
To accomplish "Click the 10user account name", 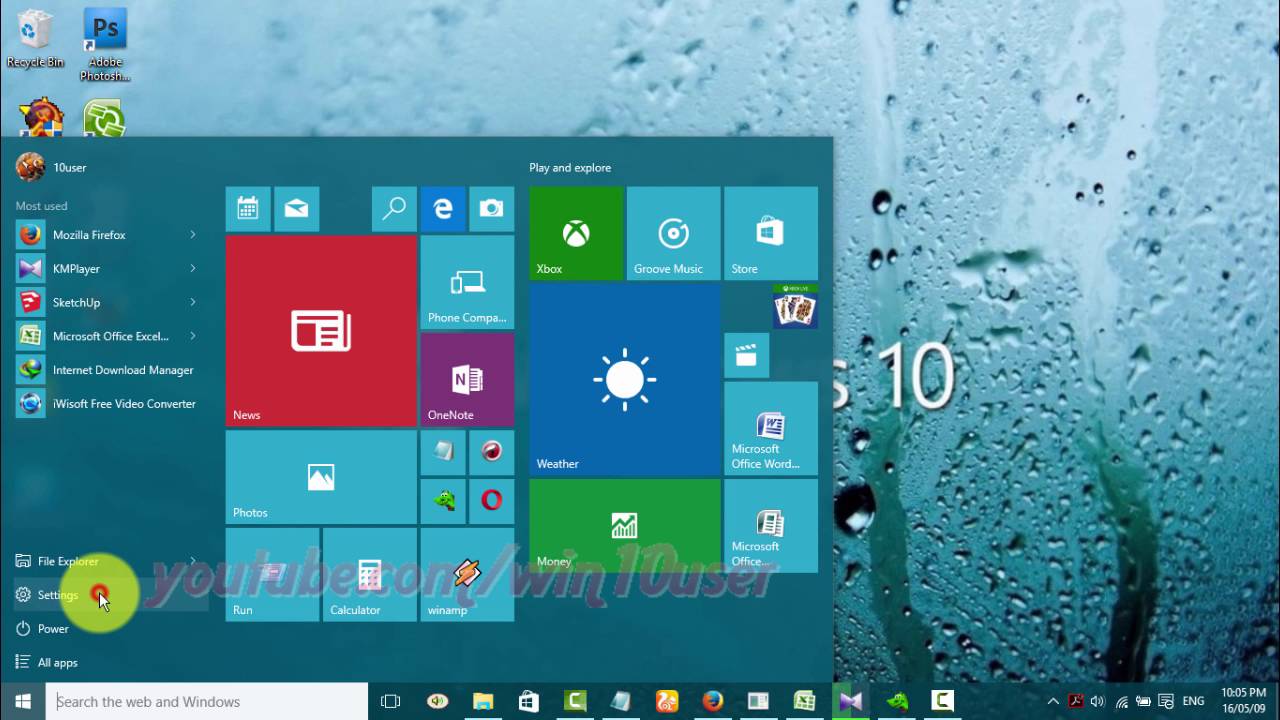I will pyautogui.click(x=69, y=168).
